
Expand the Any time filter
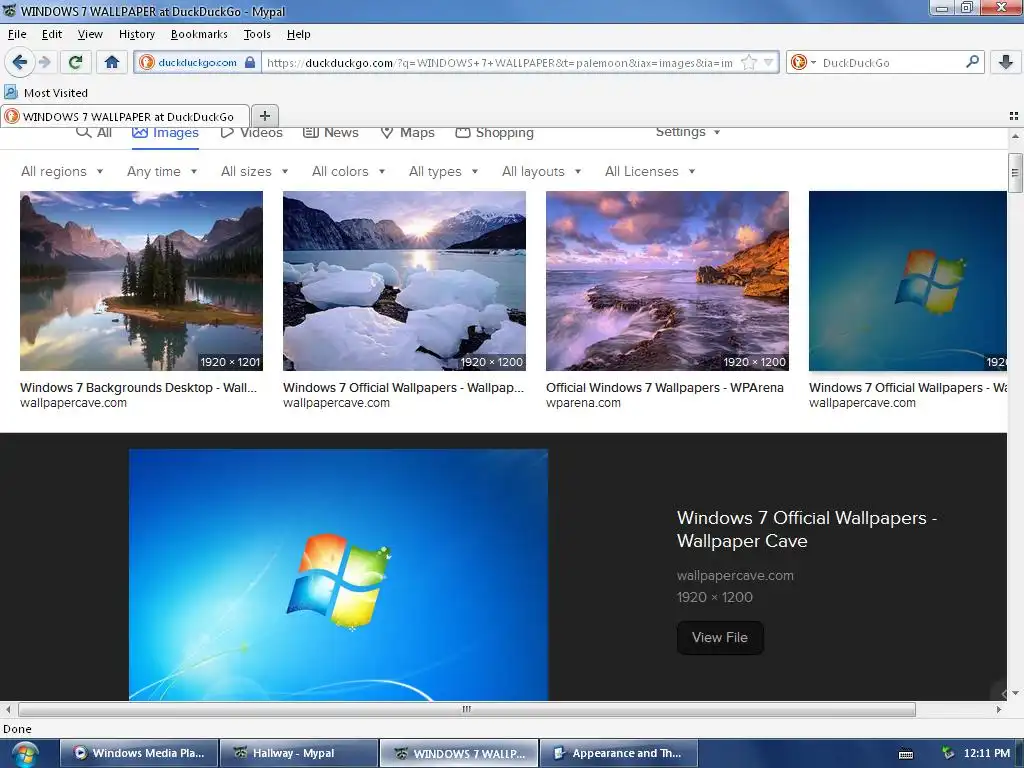(162, 172)
